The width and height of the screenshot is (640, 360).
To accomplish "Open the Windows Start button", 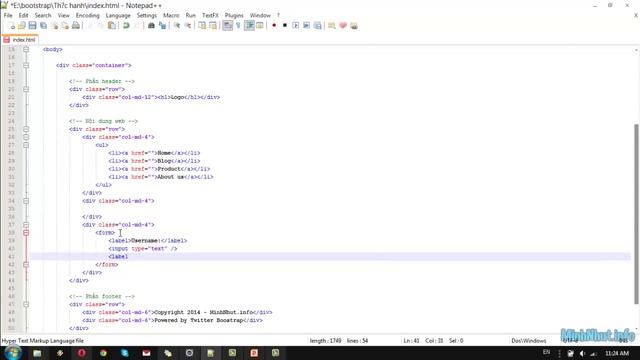I will pos(12,353).
